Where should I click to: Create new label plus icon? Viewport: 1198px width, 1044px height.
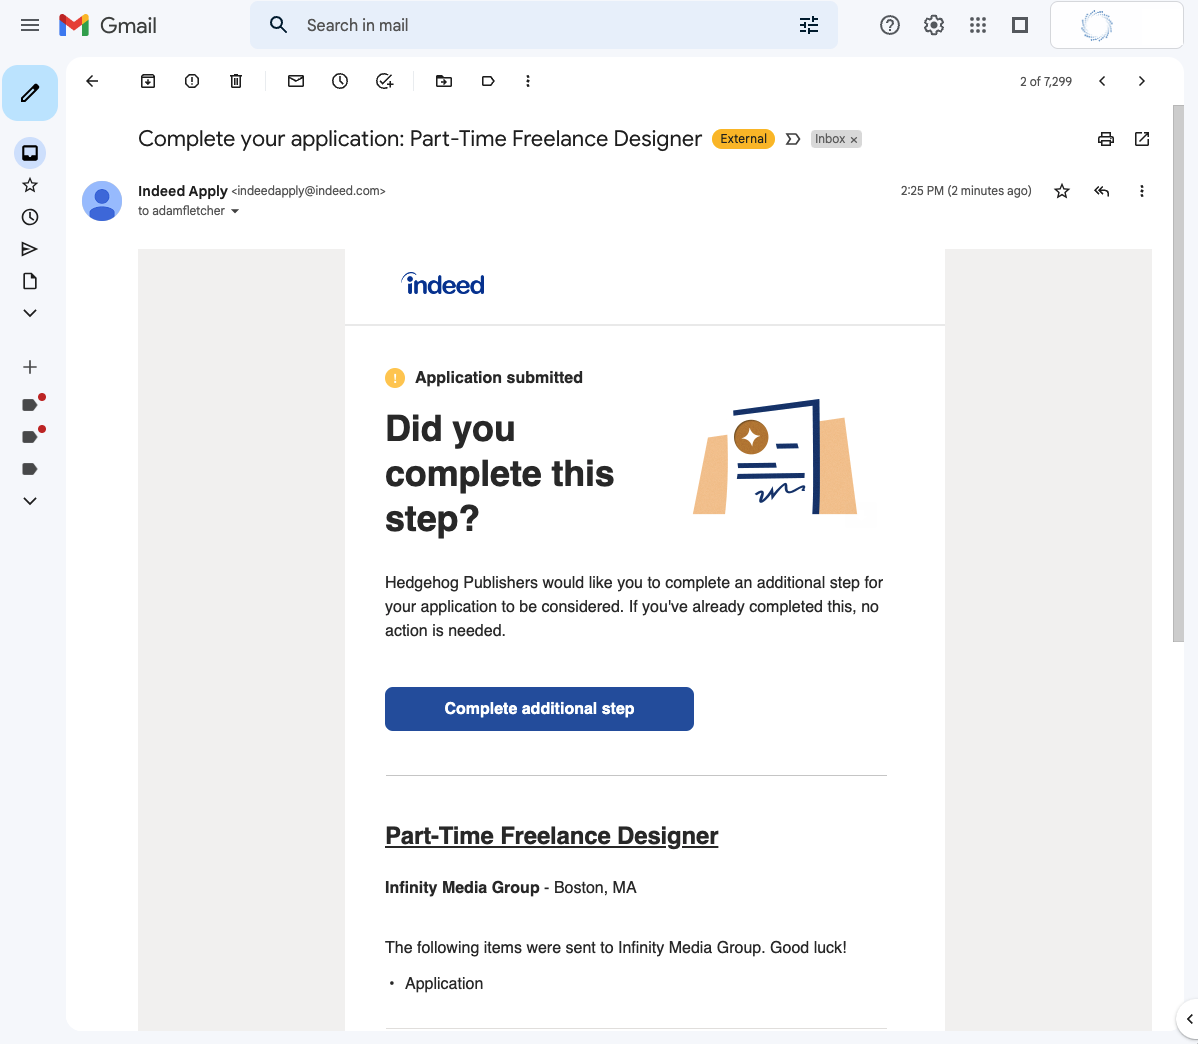click(x=30, y=367)
